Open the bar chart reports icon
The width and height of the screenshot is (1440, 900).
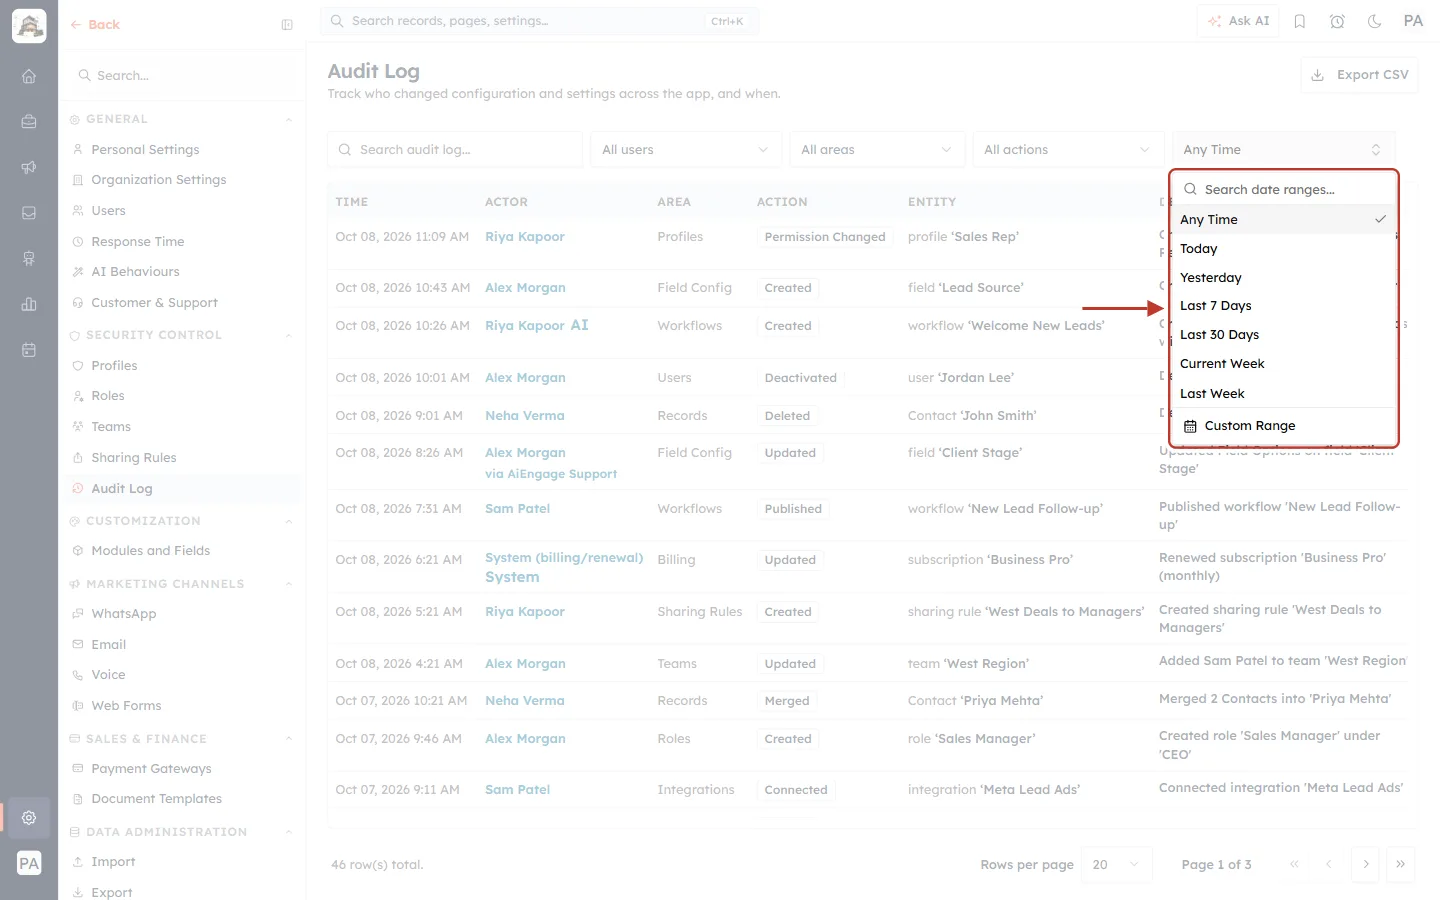(29, 304)
